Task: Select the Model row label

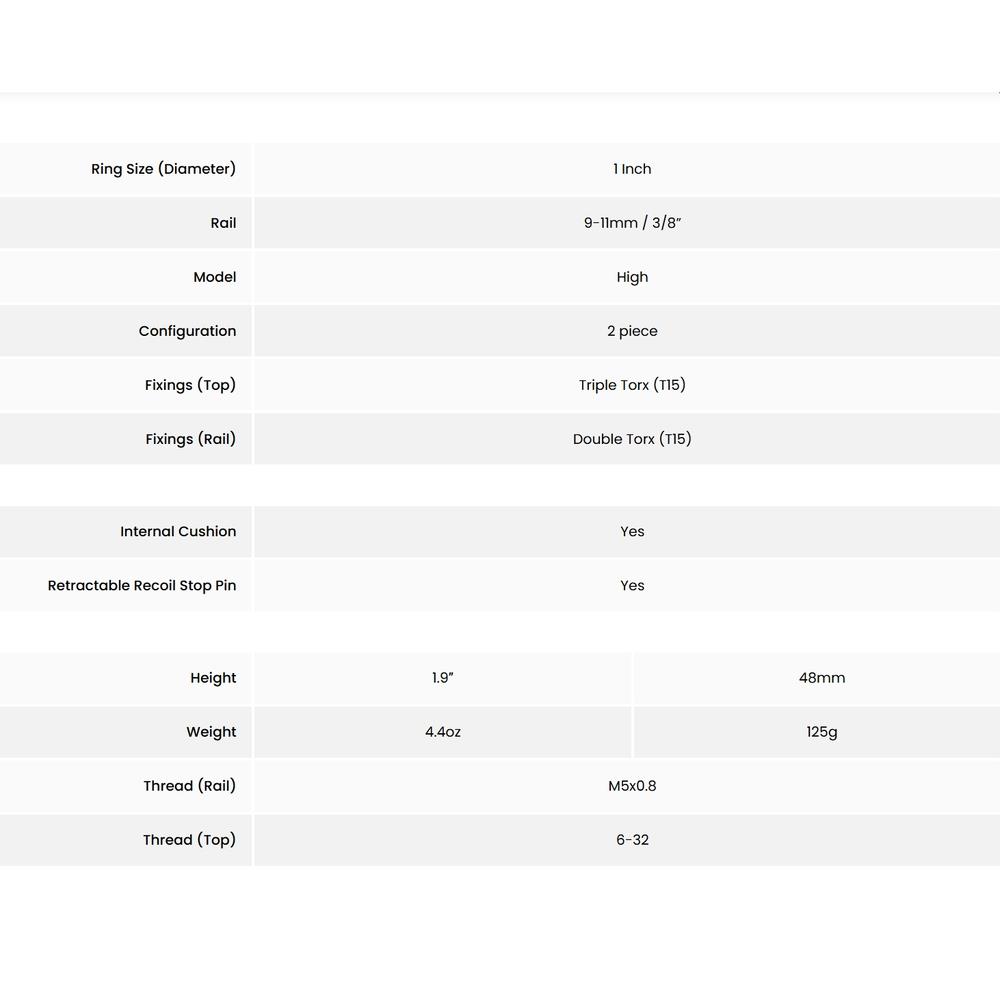Action: (x=215, y=277)
